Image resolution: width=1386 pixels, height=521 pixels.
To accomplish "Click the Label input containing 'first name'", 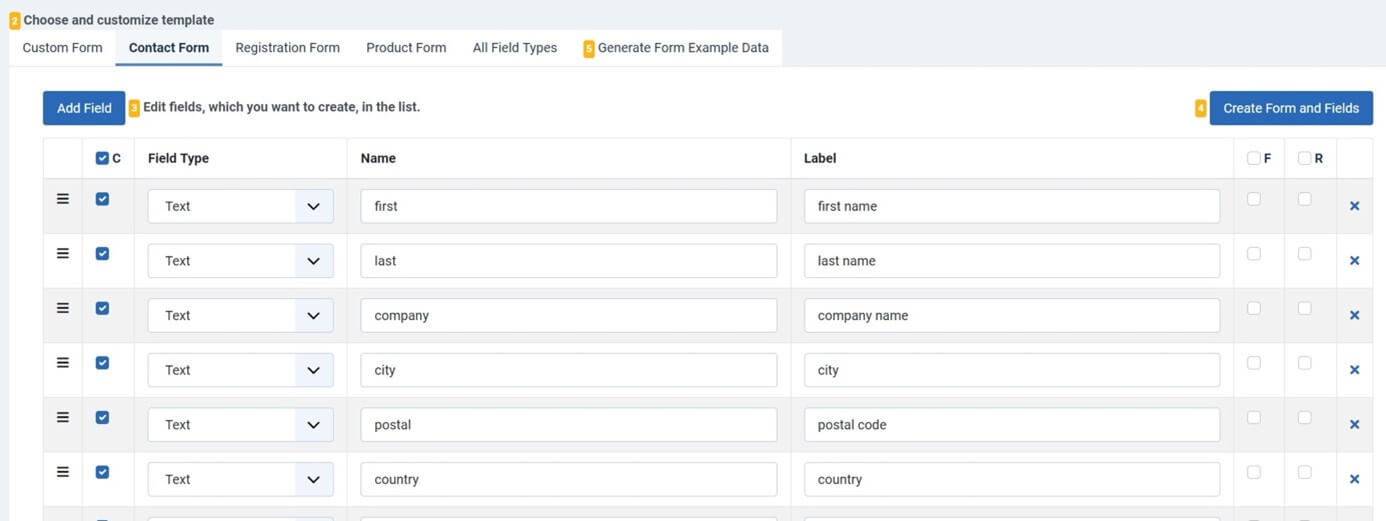I will 1012,206.
